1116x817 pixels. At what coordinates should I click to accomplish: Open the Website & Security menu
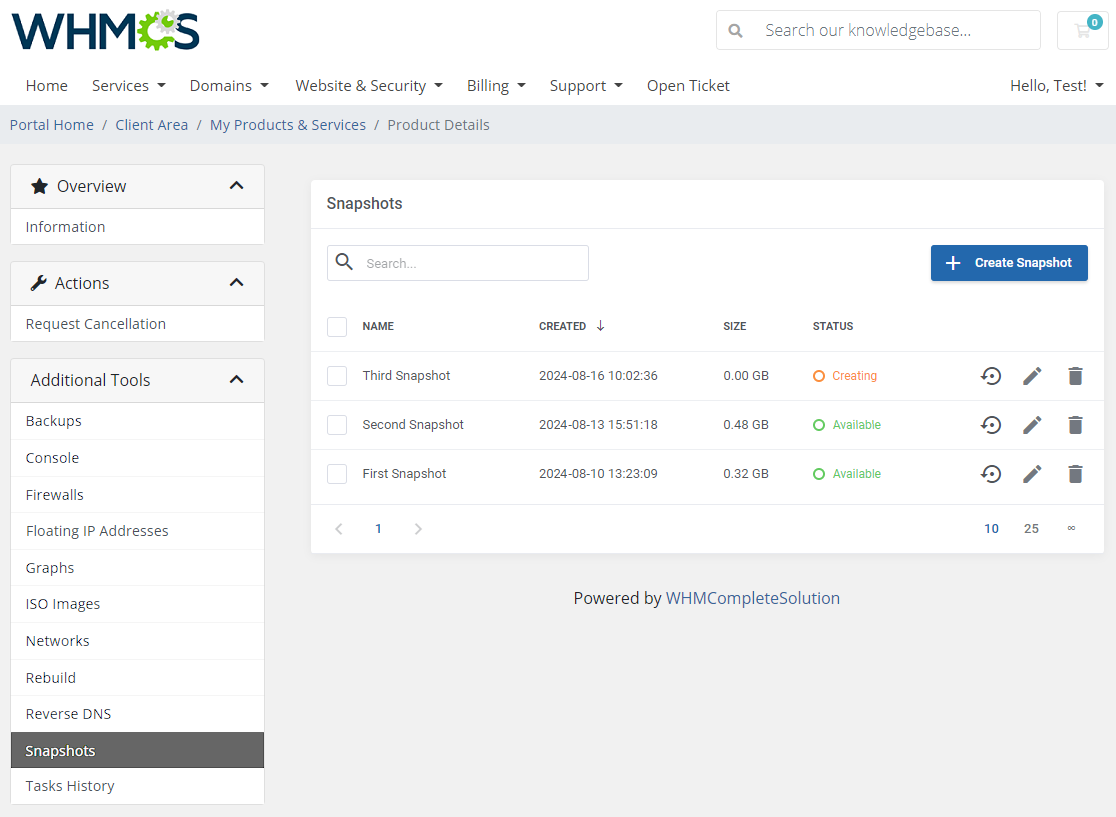click(368, 85)
